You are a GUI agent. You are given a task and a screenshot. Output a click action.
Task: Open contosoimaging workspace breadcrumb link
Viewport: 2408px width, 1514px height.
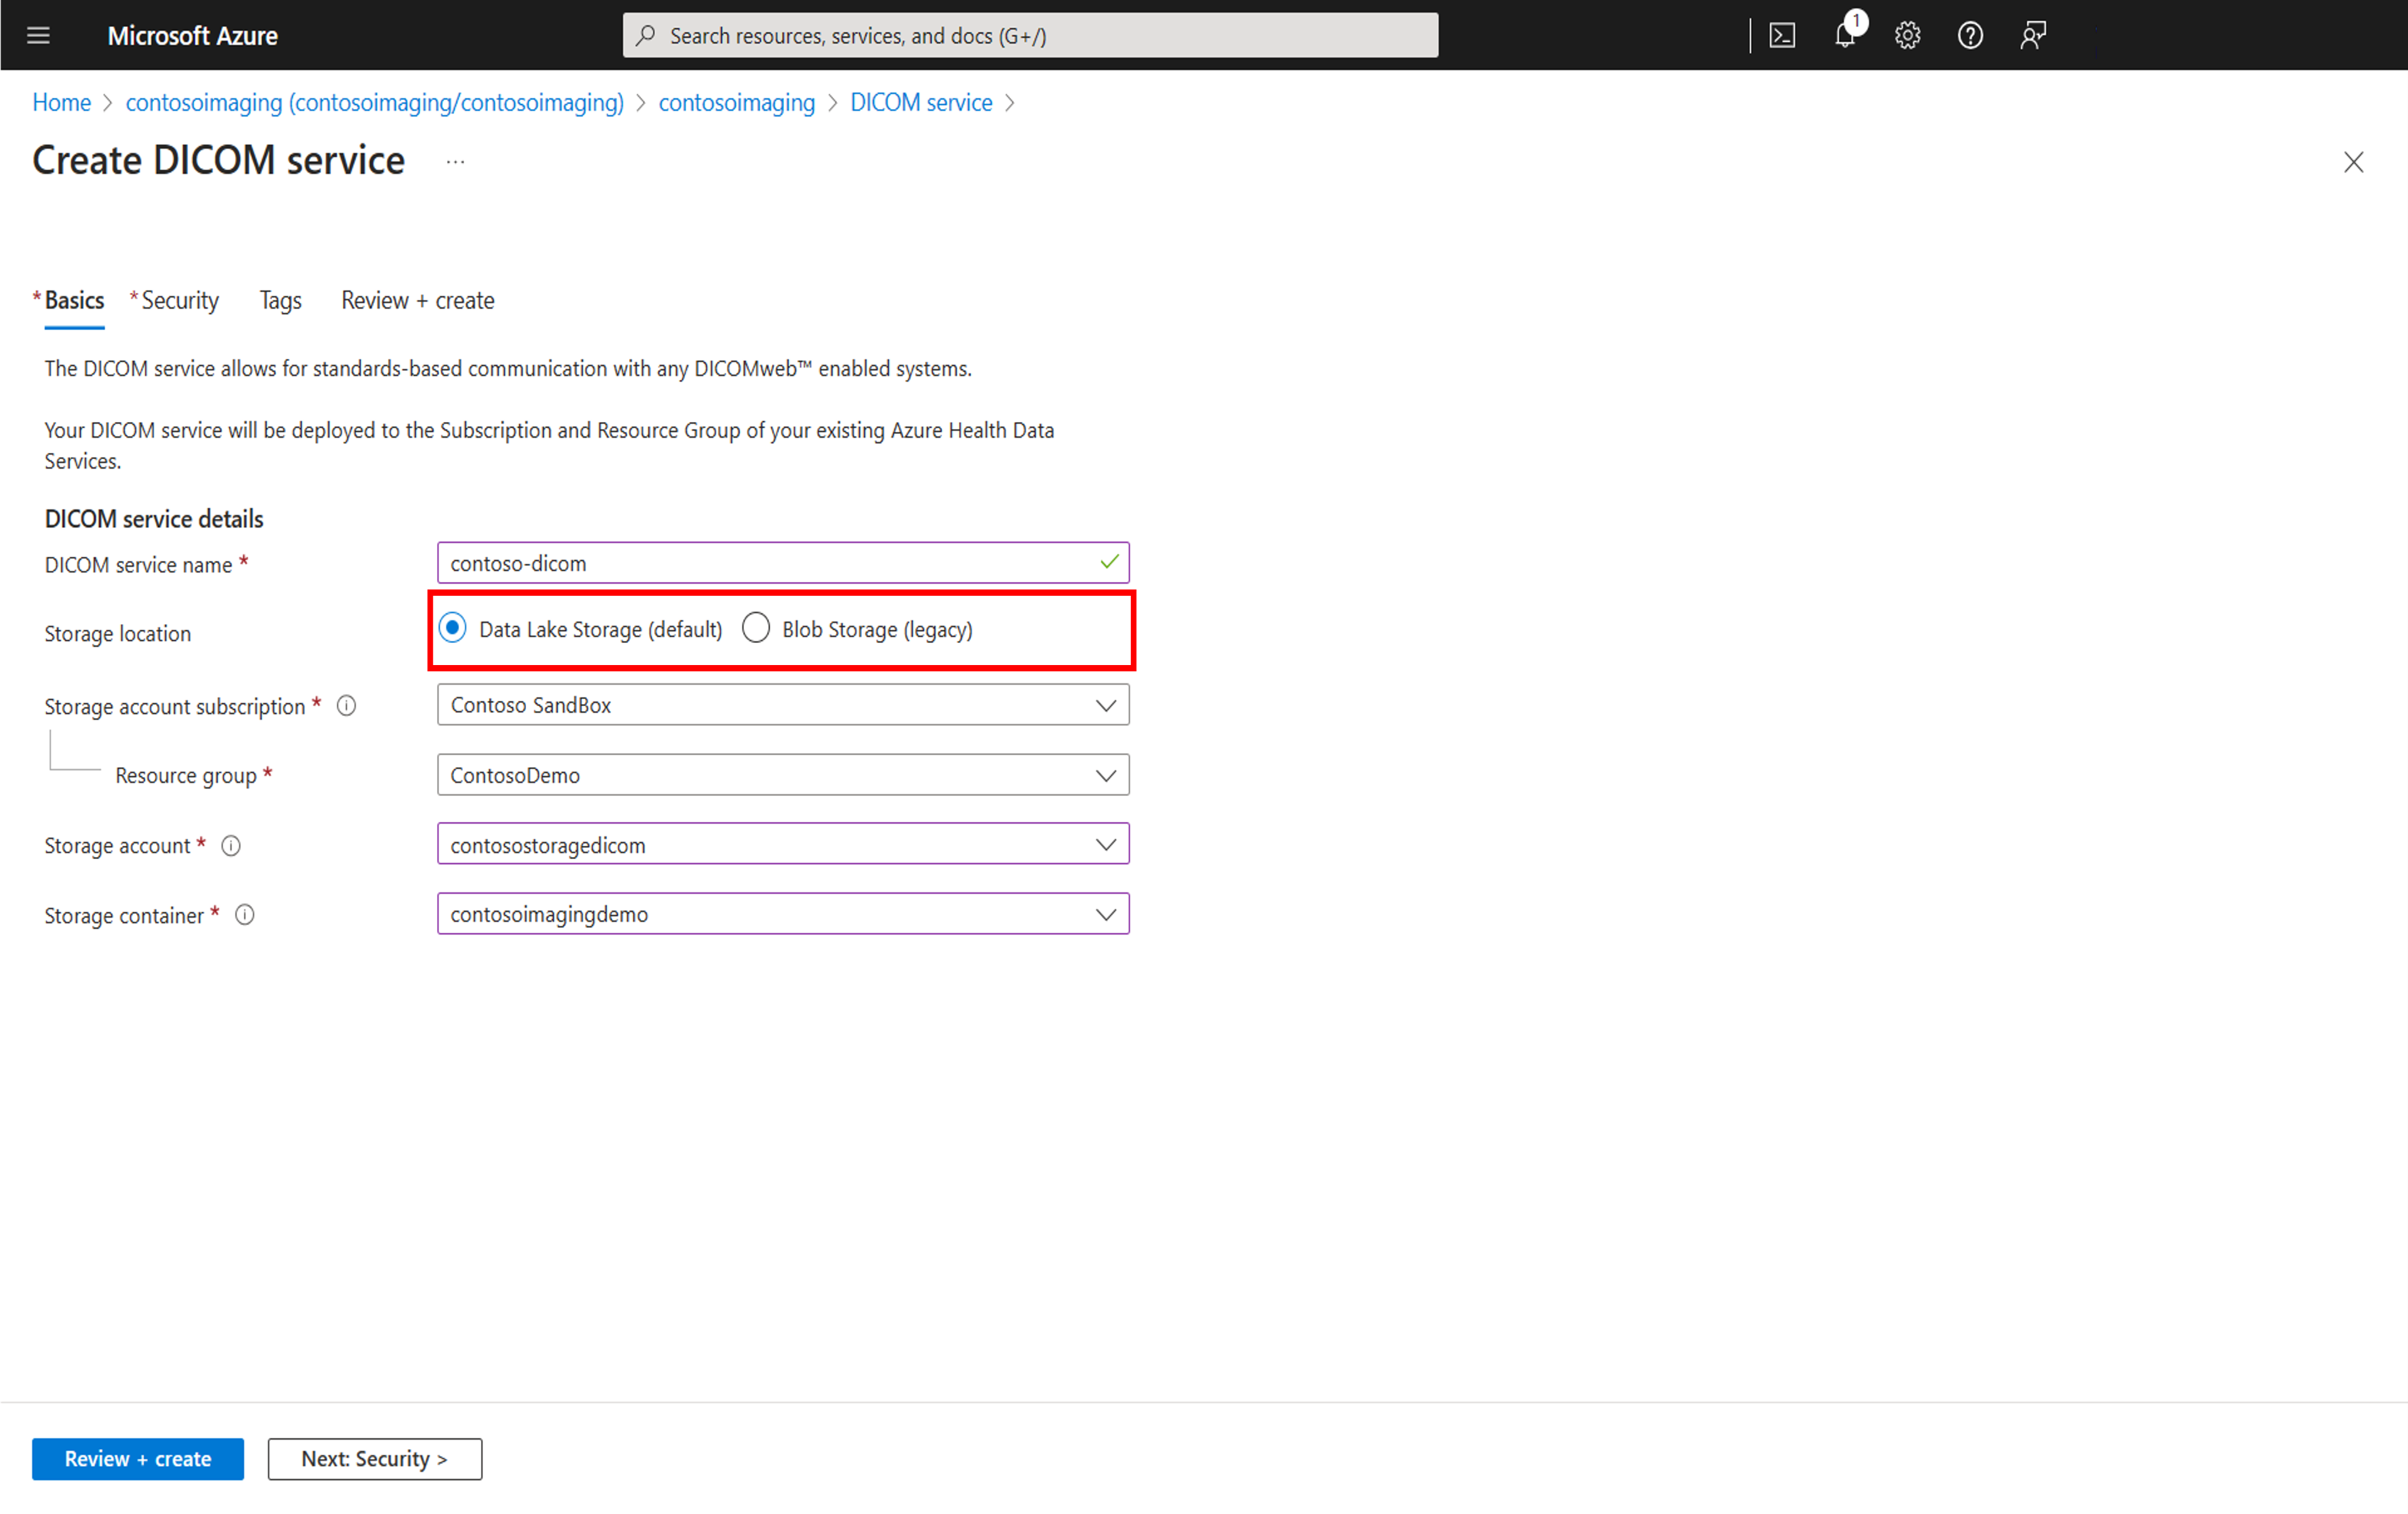click(737, 103)
